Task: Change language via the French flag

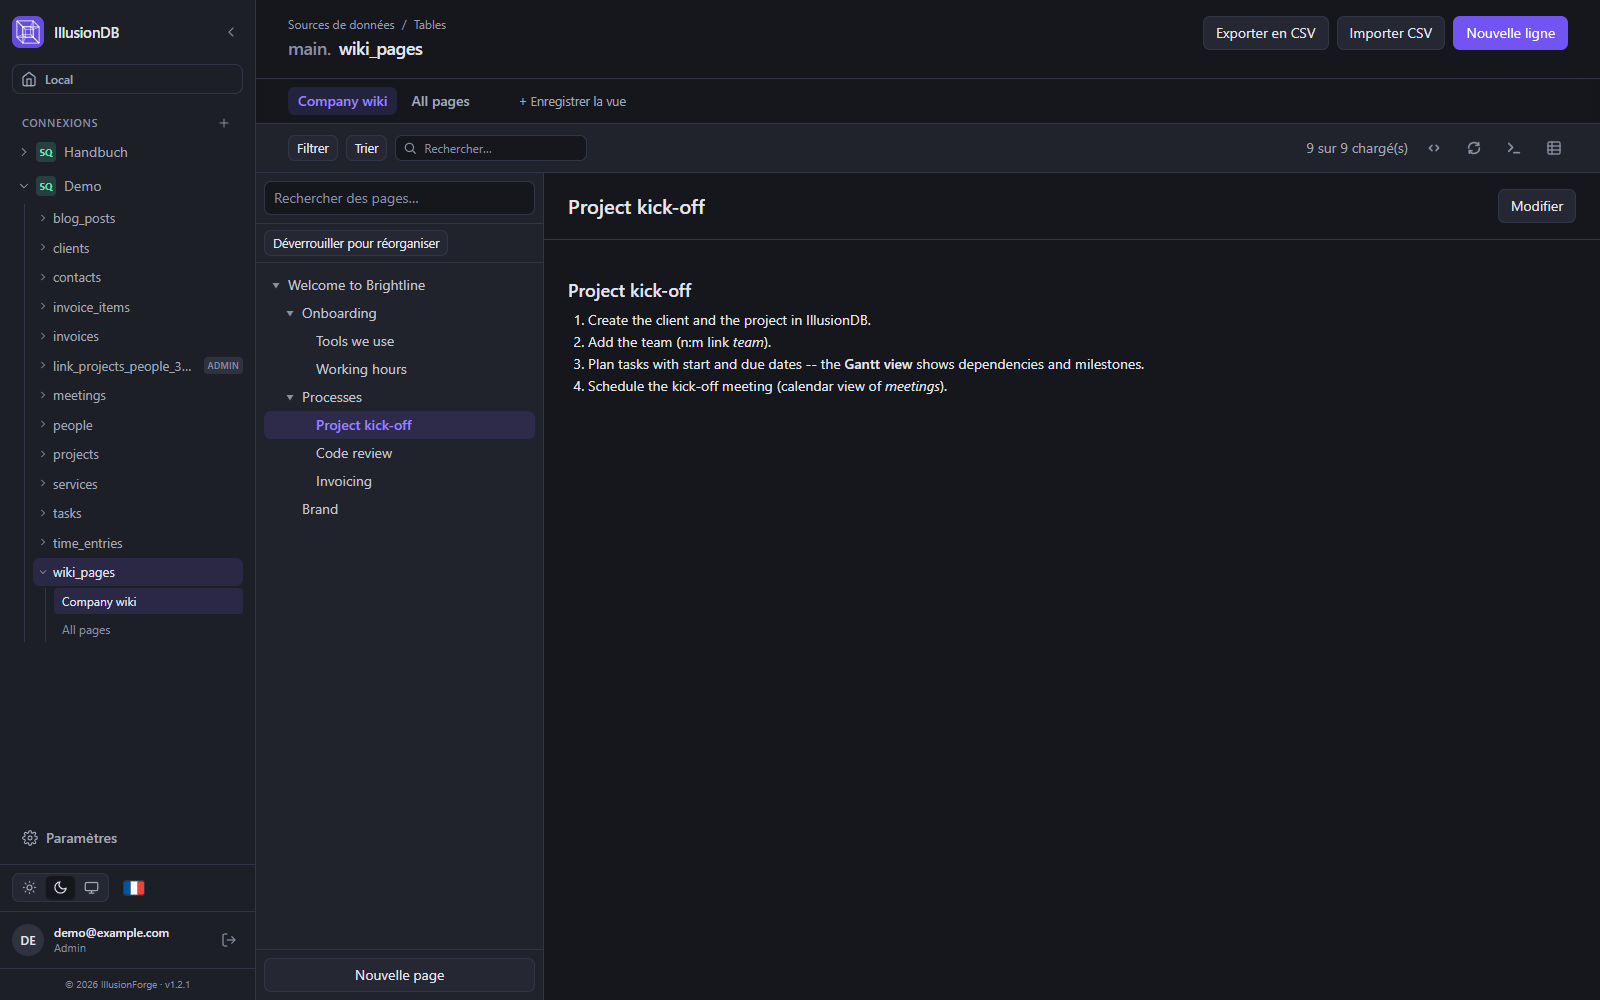Action: pos(134,888)
